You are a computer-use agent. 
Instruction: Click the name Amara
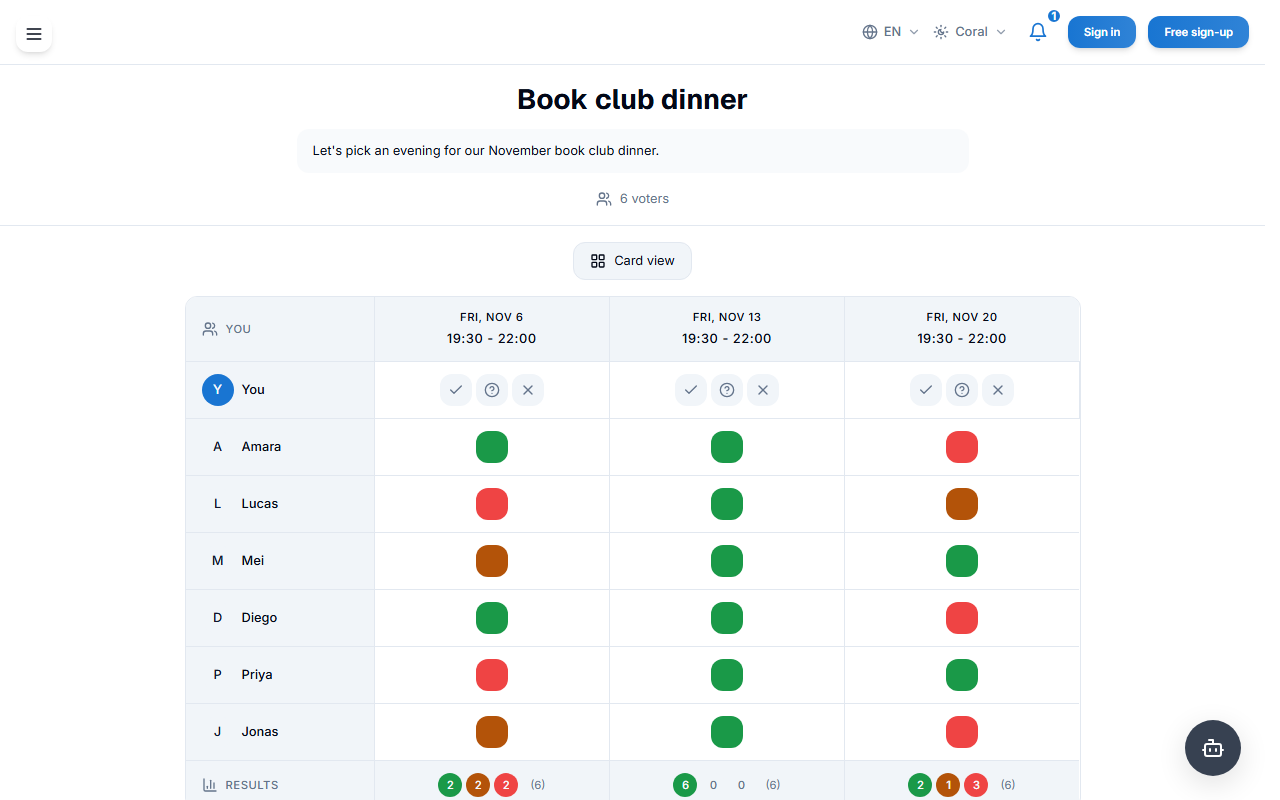pos(261,447)
